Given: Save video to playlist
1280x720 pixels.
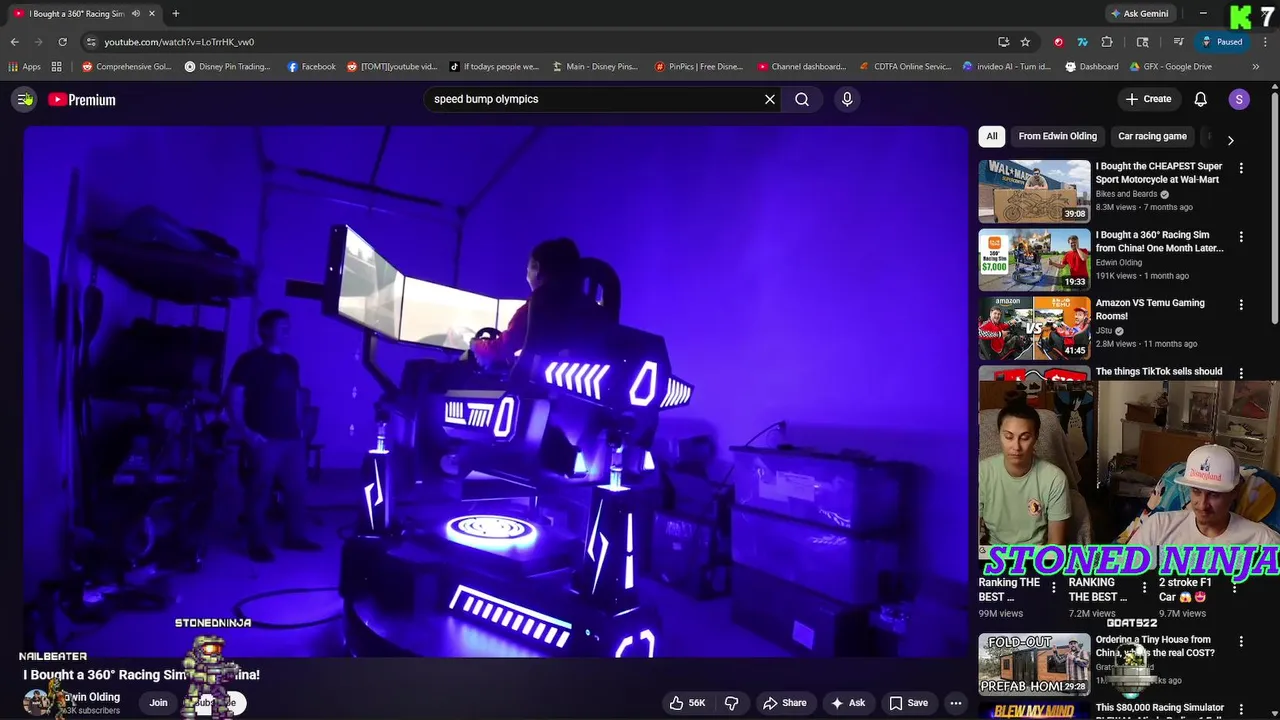Looking at the screenshot, I should click(x=909, y=703).
